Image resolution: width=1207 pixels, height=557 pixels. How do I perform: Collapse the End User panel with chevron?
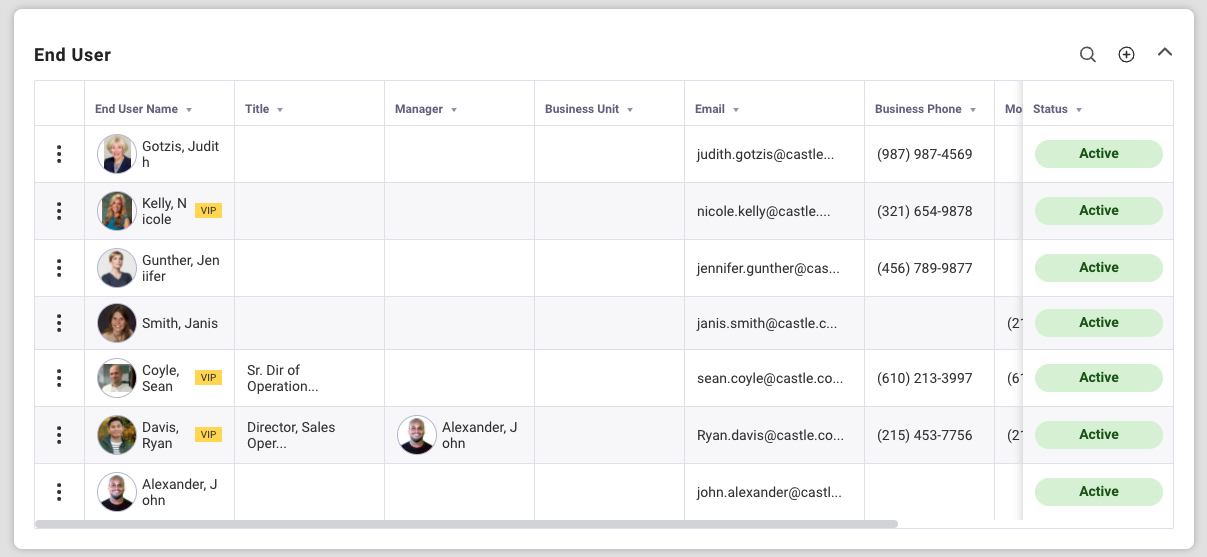pyautogui.click(x=1164, y=53)
